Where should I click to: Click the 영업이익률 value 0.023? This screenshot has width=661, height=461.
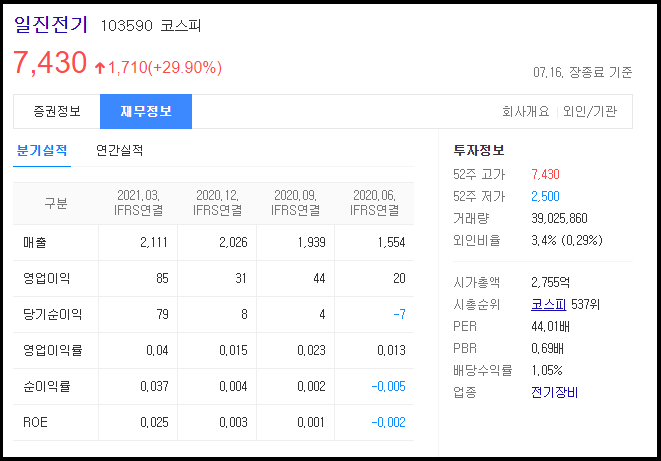(312, 351)
